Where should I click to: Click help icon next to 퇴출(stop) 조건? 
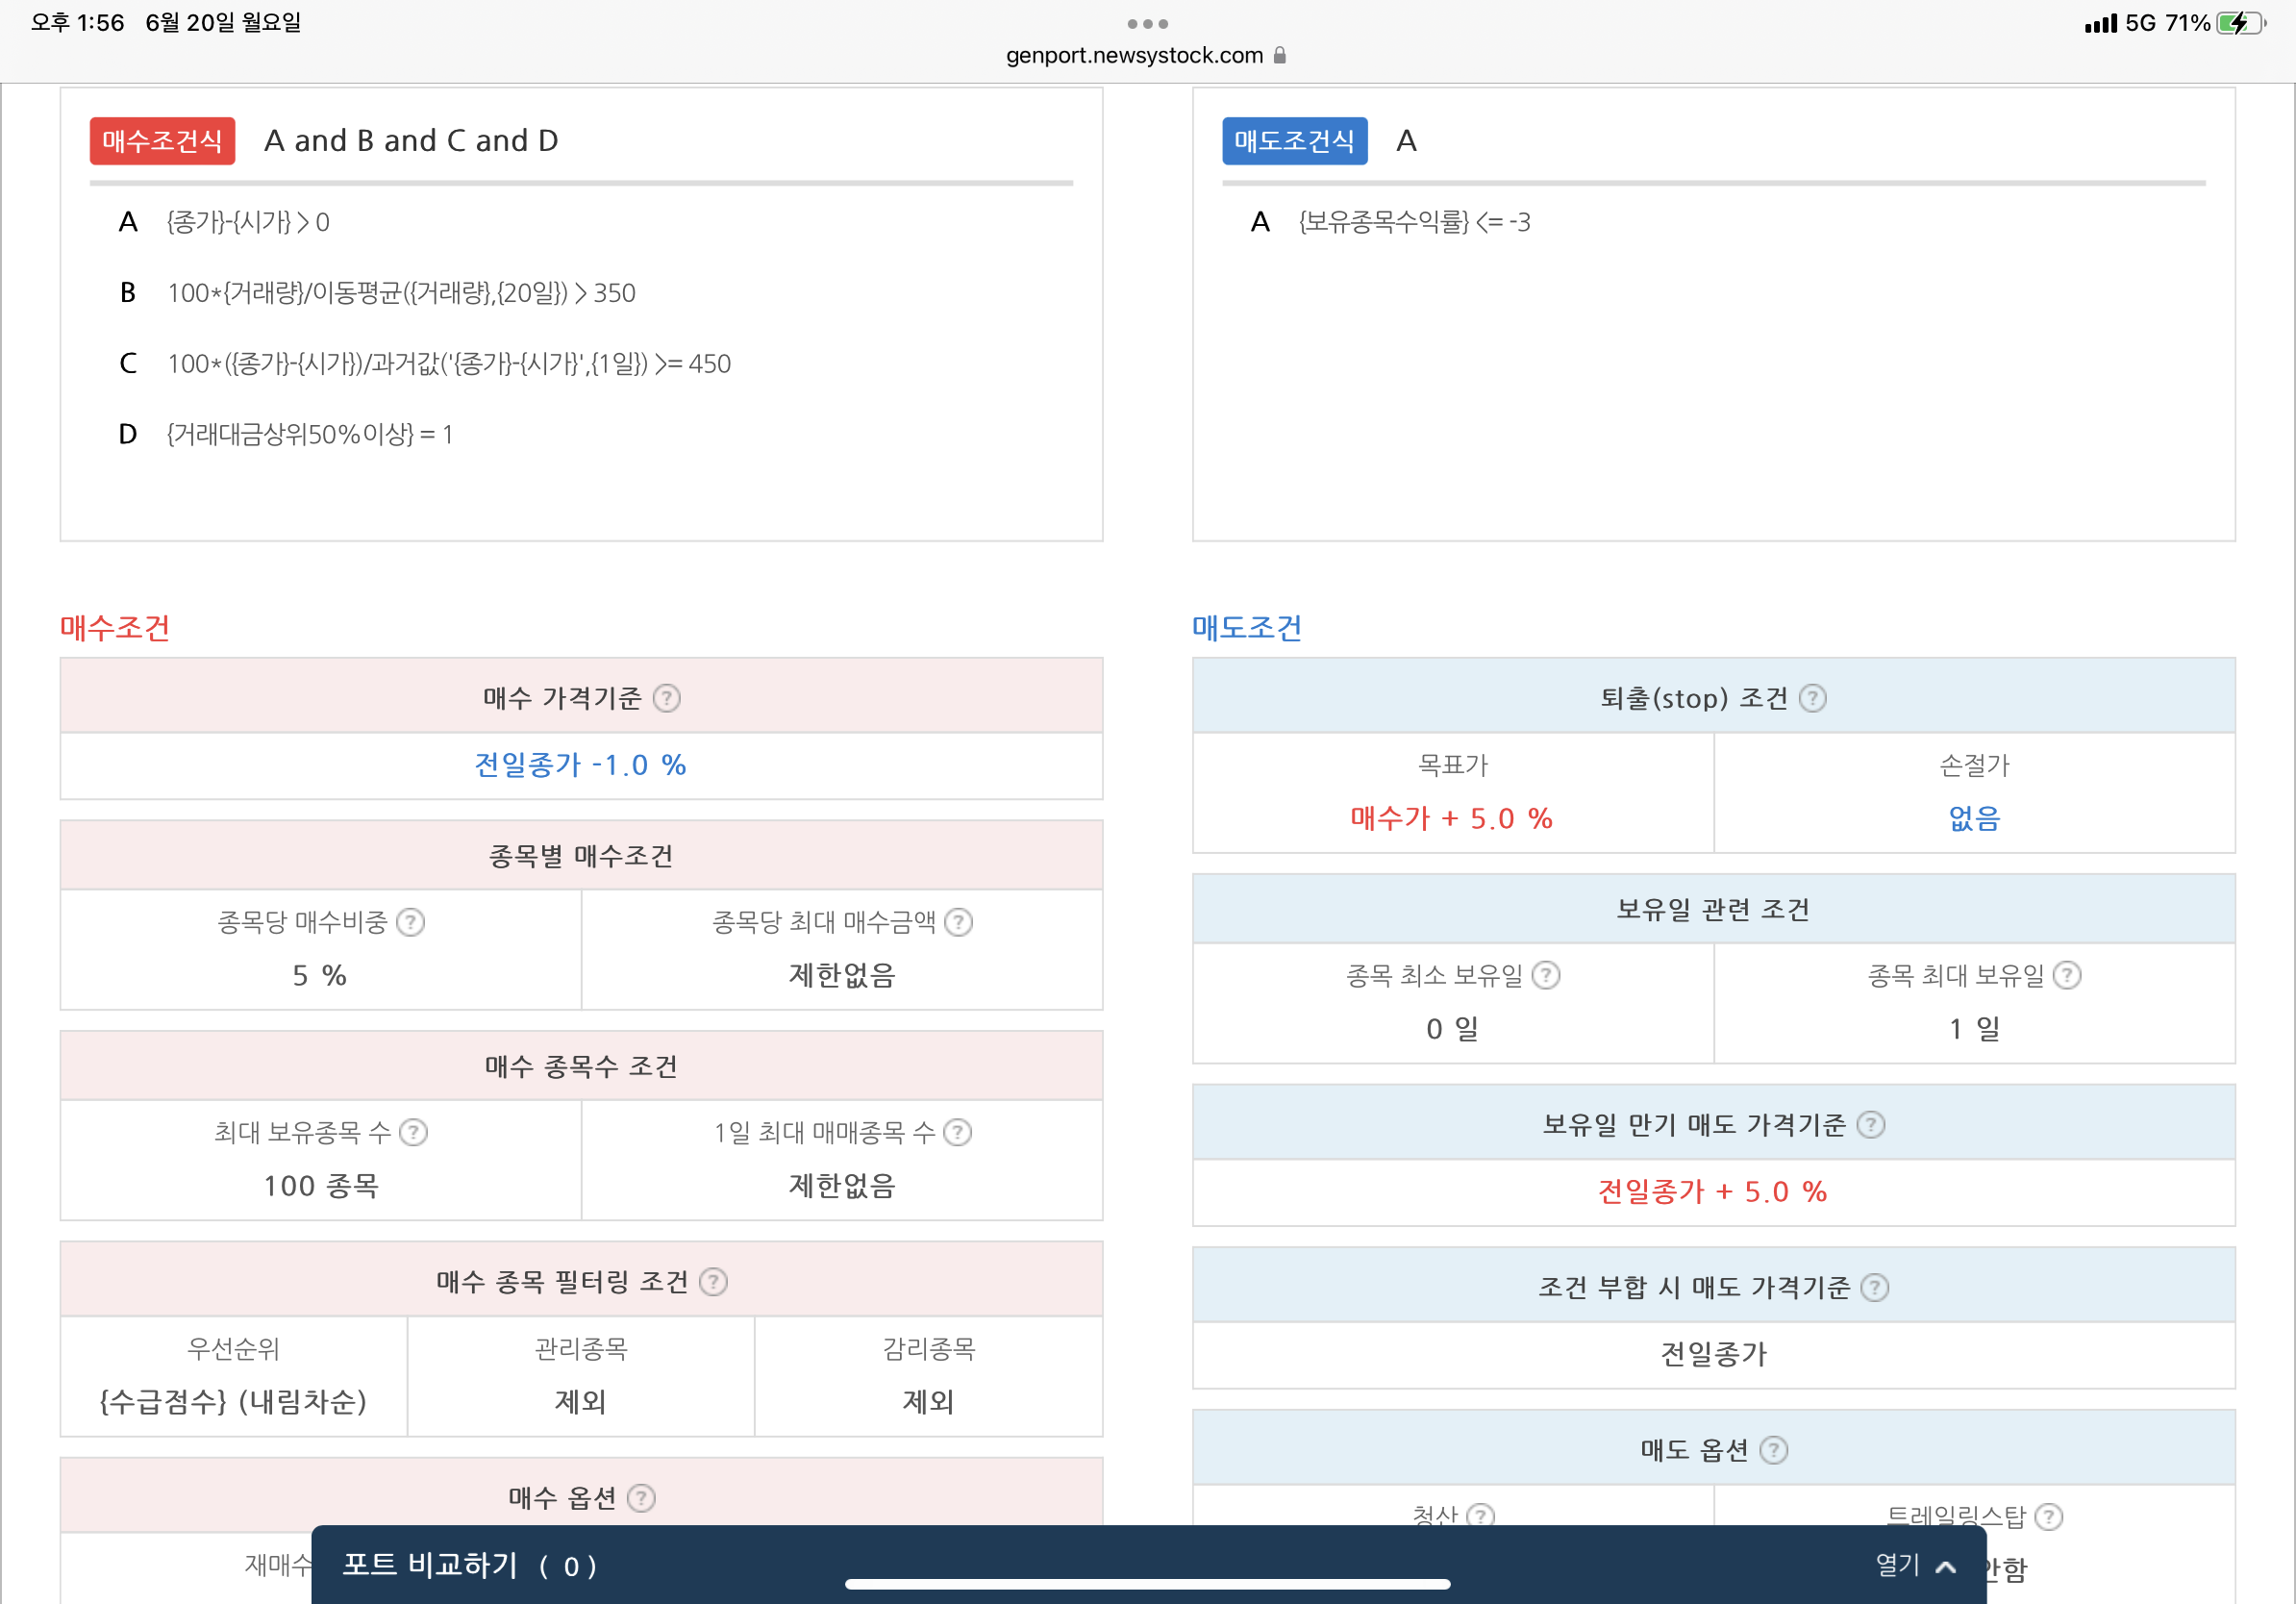tap(1812, 698)
